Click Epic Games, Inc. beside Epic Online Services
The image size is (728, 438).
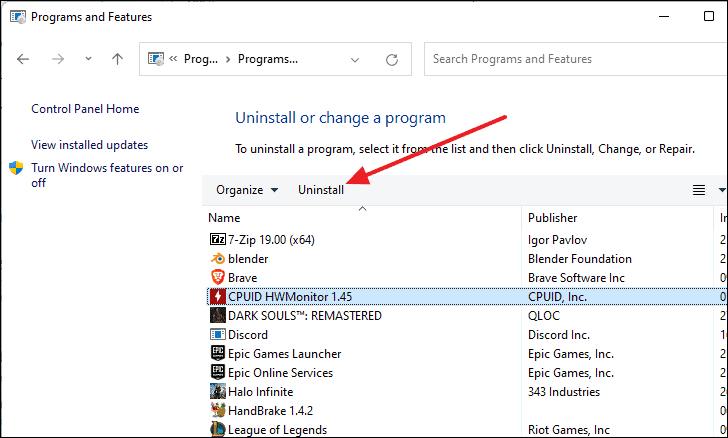pyautogui.click(x=571, y=373)
